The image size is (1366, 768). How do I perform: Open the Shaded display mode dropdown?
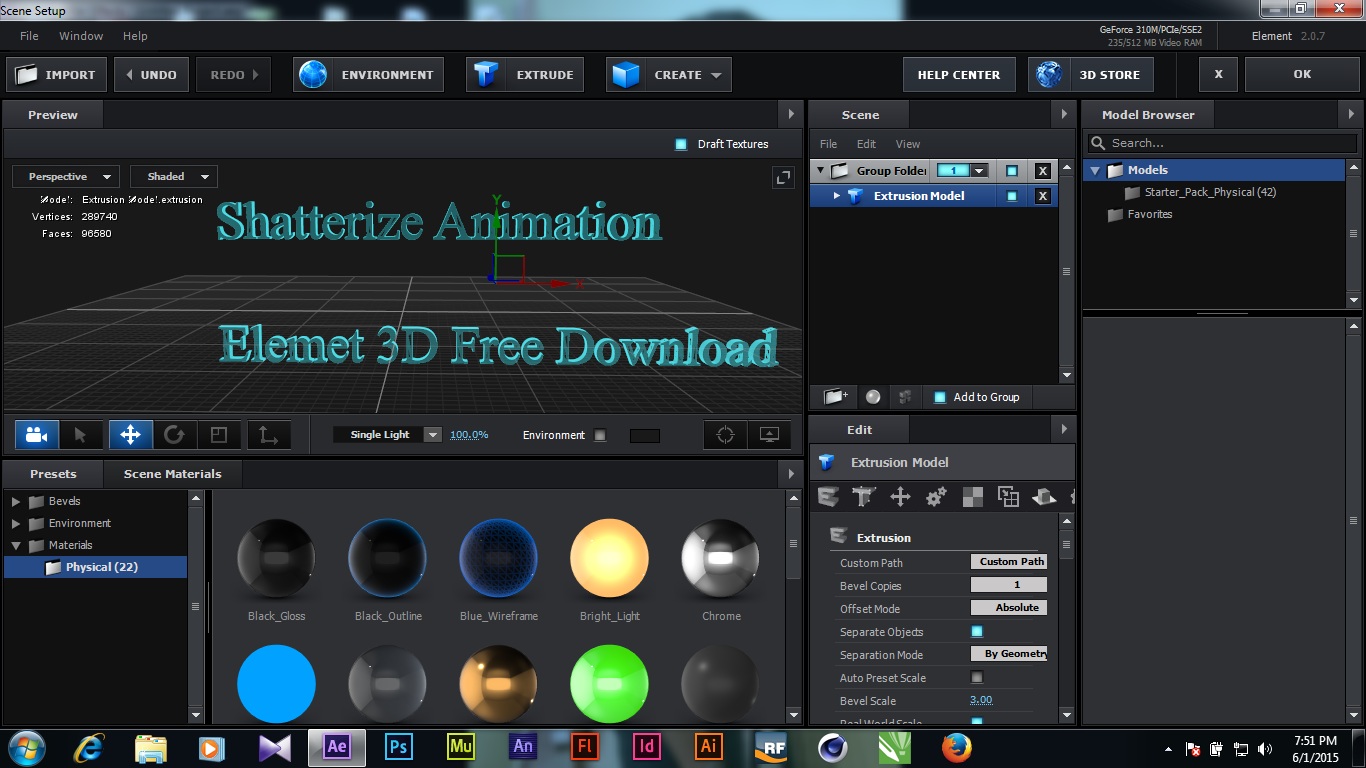[x=174, y=177]
